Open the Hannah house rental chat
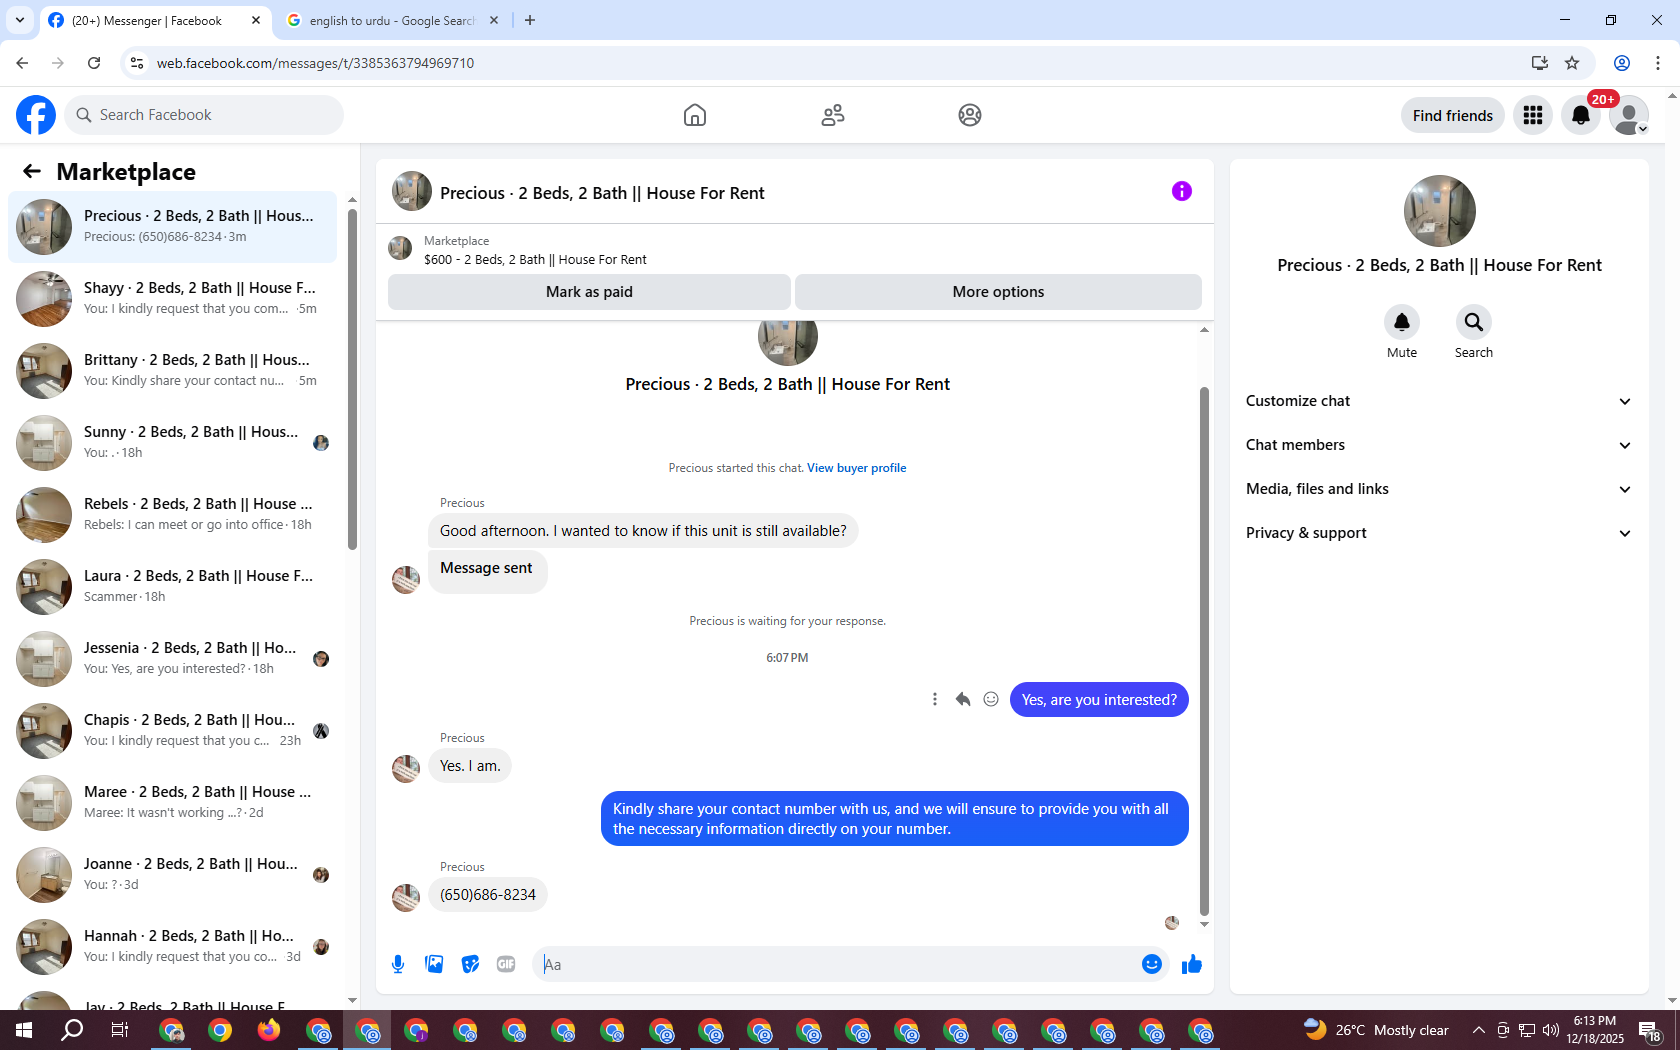Image resolution: width=1680 pixels, height=1050 pixels. 172,947
